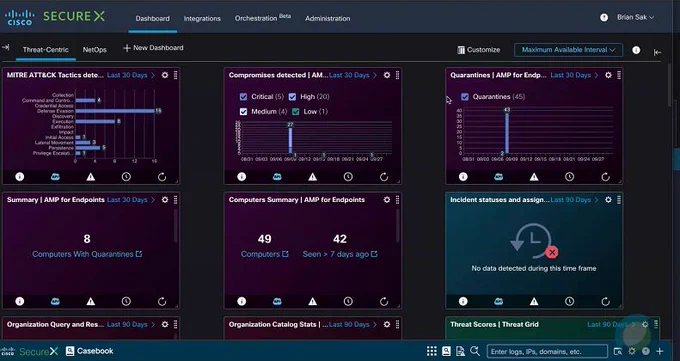
Task: Click warning triangle on Summary AMP tile
Action: point(91,301)
